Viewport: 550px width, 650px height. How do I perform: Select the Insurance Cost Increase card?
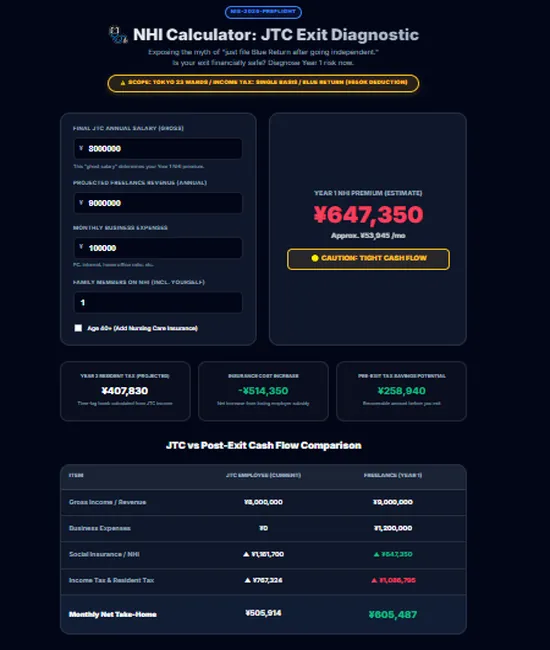point(263,391)
